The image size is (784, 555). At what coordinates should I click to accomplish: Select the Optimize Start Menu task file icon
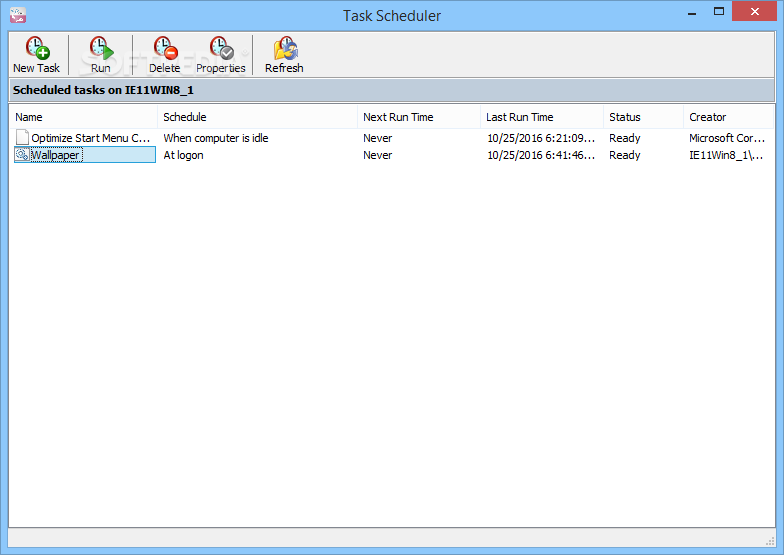22,138
